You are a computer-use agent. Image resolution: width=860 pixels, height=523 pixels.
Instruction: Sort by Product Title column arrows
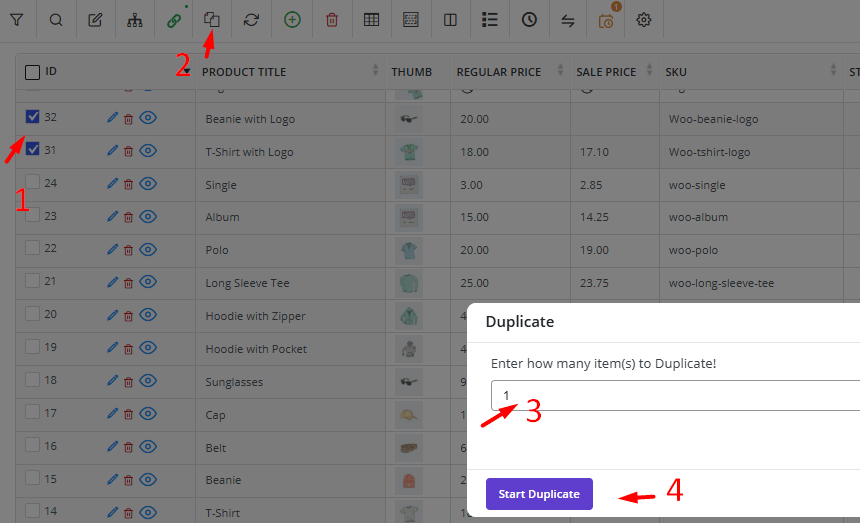point(375,70)
